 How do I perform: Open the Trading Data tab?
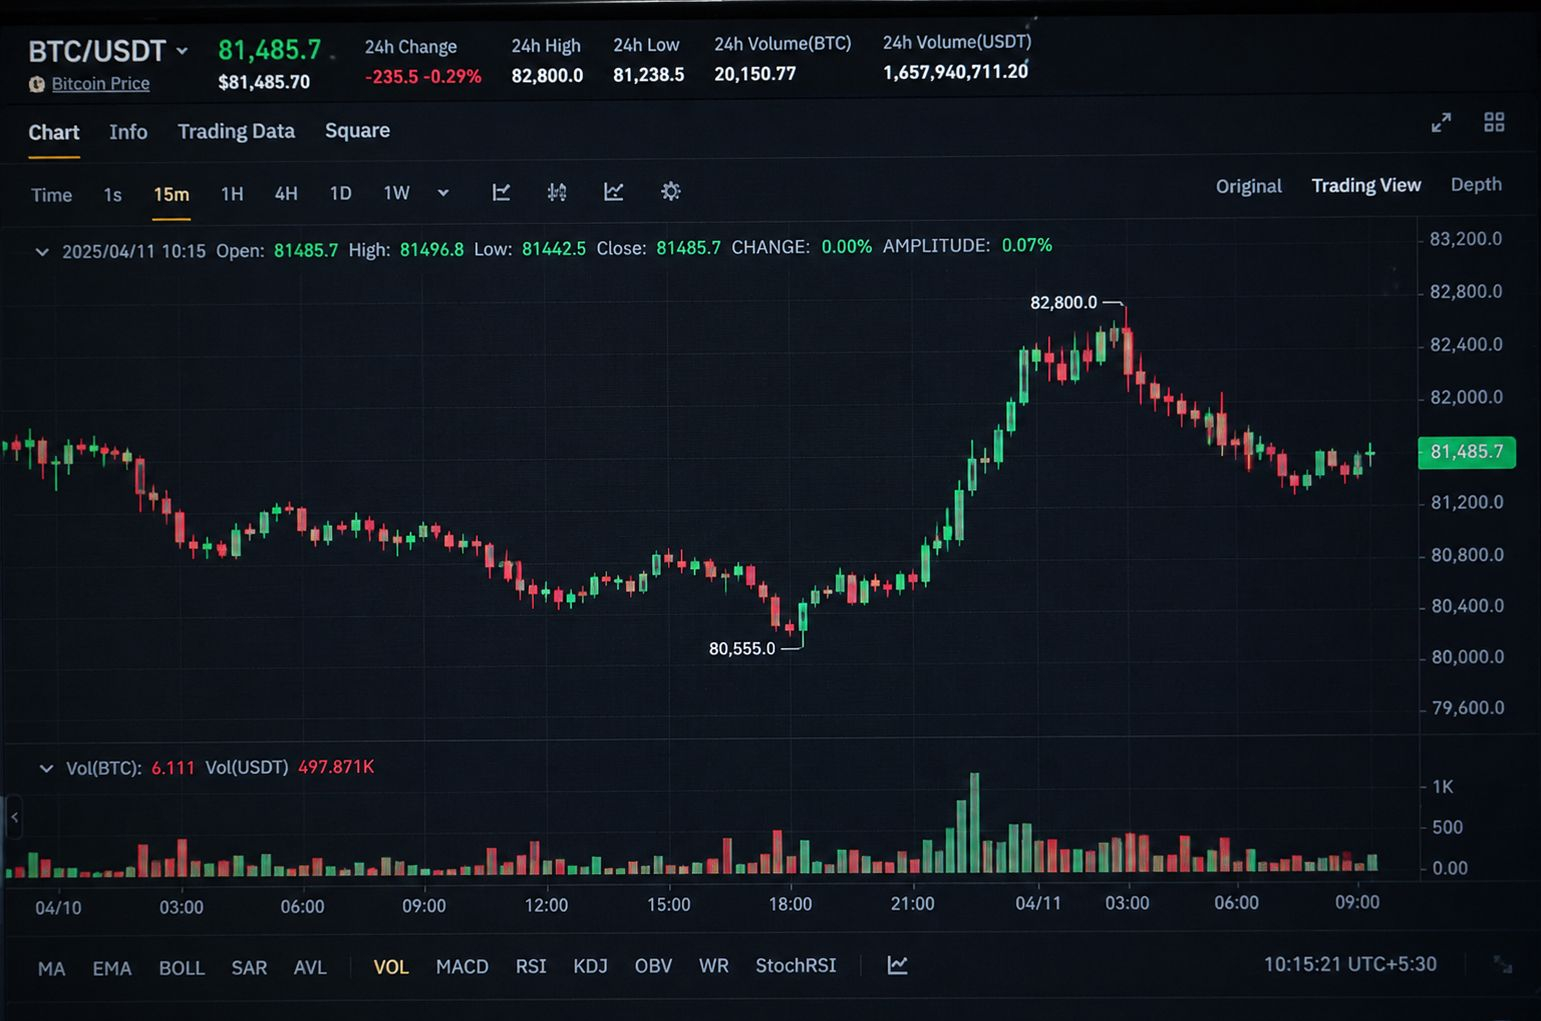point(236,131)
